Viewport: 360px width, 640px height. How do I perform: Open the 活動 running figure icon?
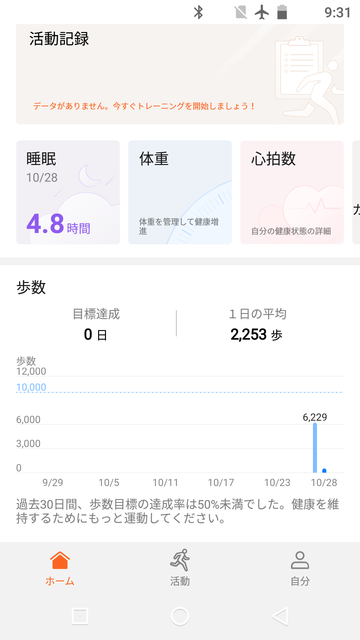(x=180, y=560)
